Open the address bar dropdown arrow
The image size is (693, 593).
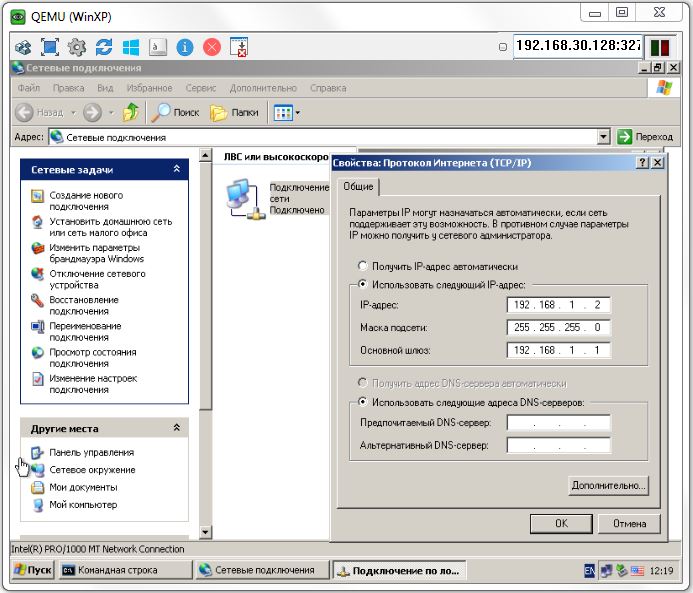(x=603, y=137)
